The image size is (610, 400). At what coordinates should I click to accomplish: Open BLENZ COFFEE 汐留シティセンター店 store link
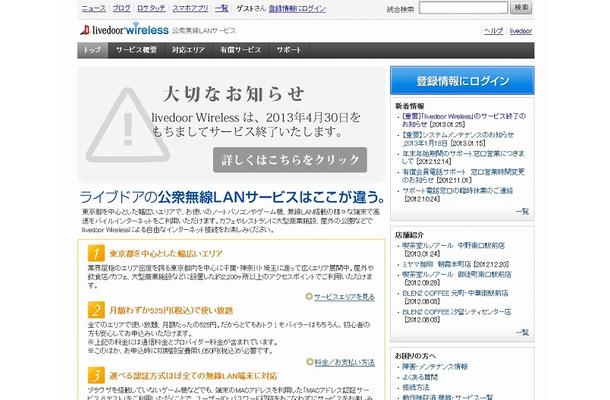pyautogui.click(x=457, y=312)
